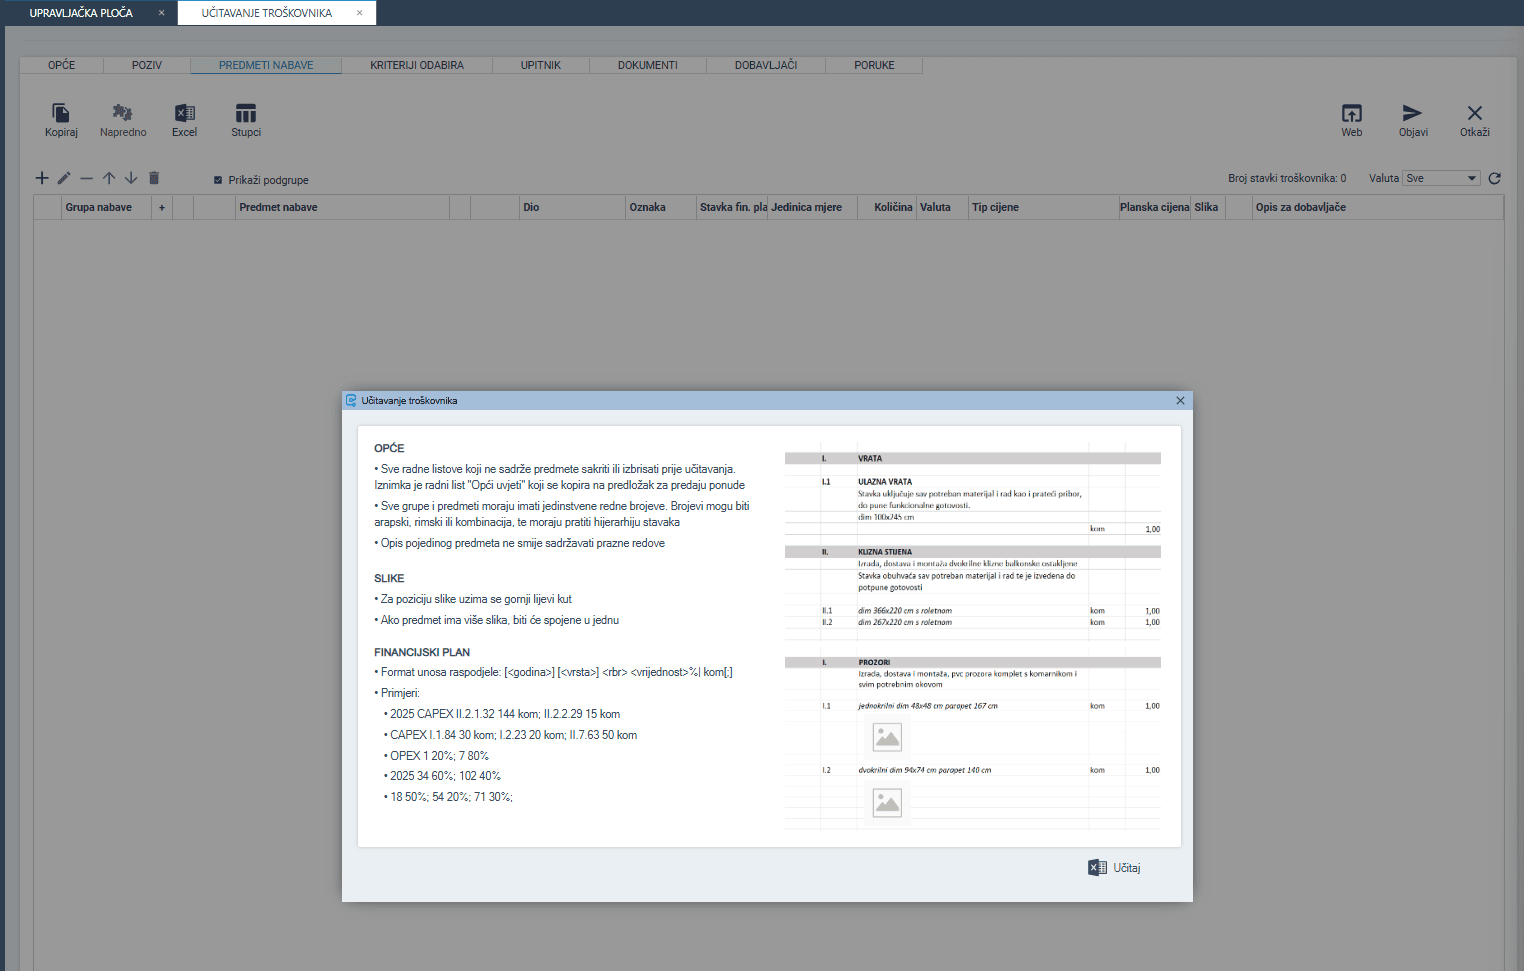Viewport: 1524px width, 971px height.
Task: Close the Učitavanje troškovnika dialog
Action: pyautogui.click(x=1180, y=401)
